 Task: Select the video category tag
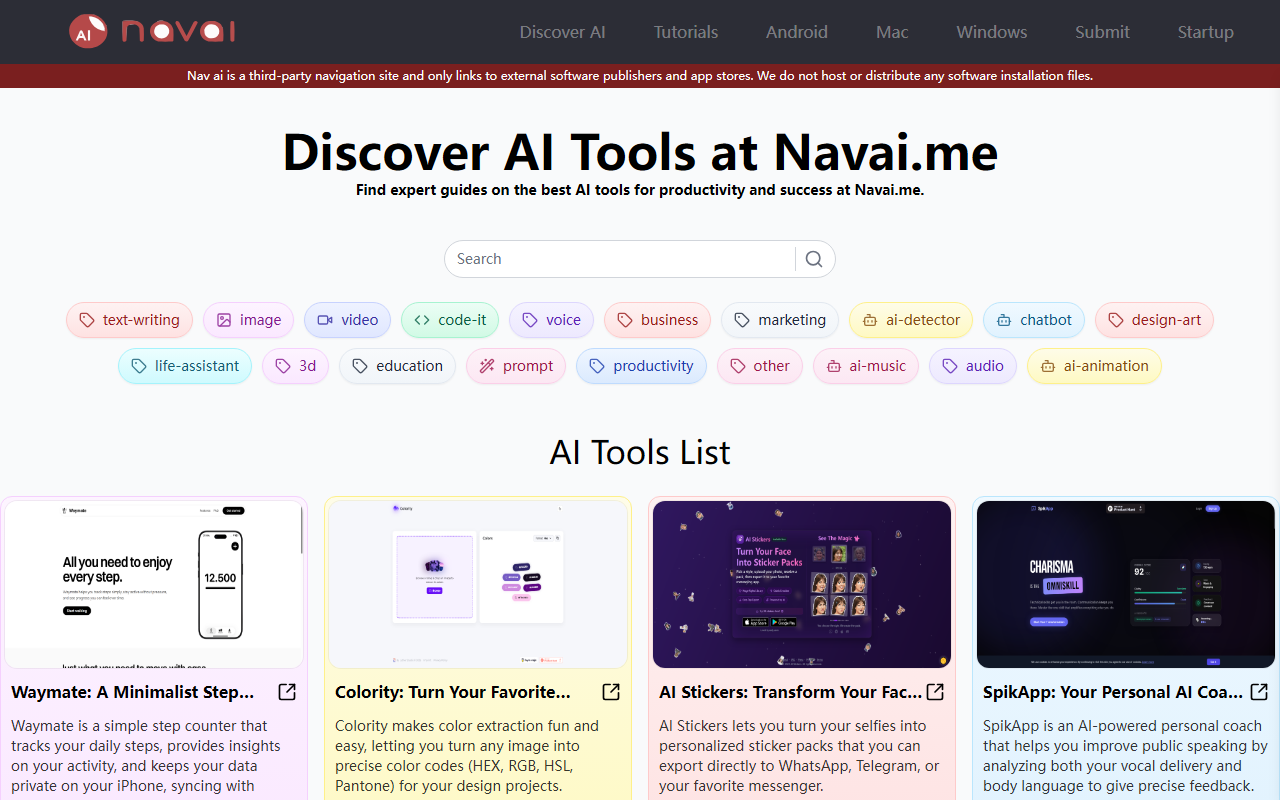coord(348,320)
